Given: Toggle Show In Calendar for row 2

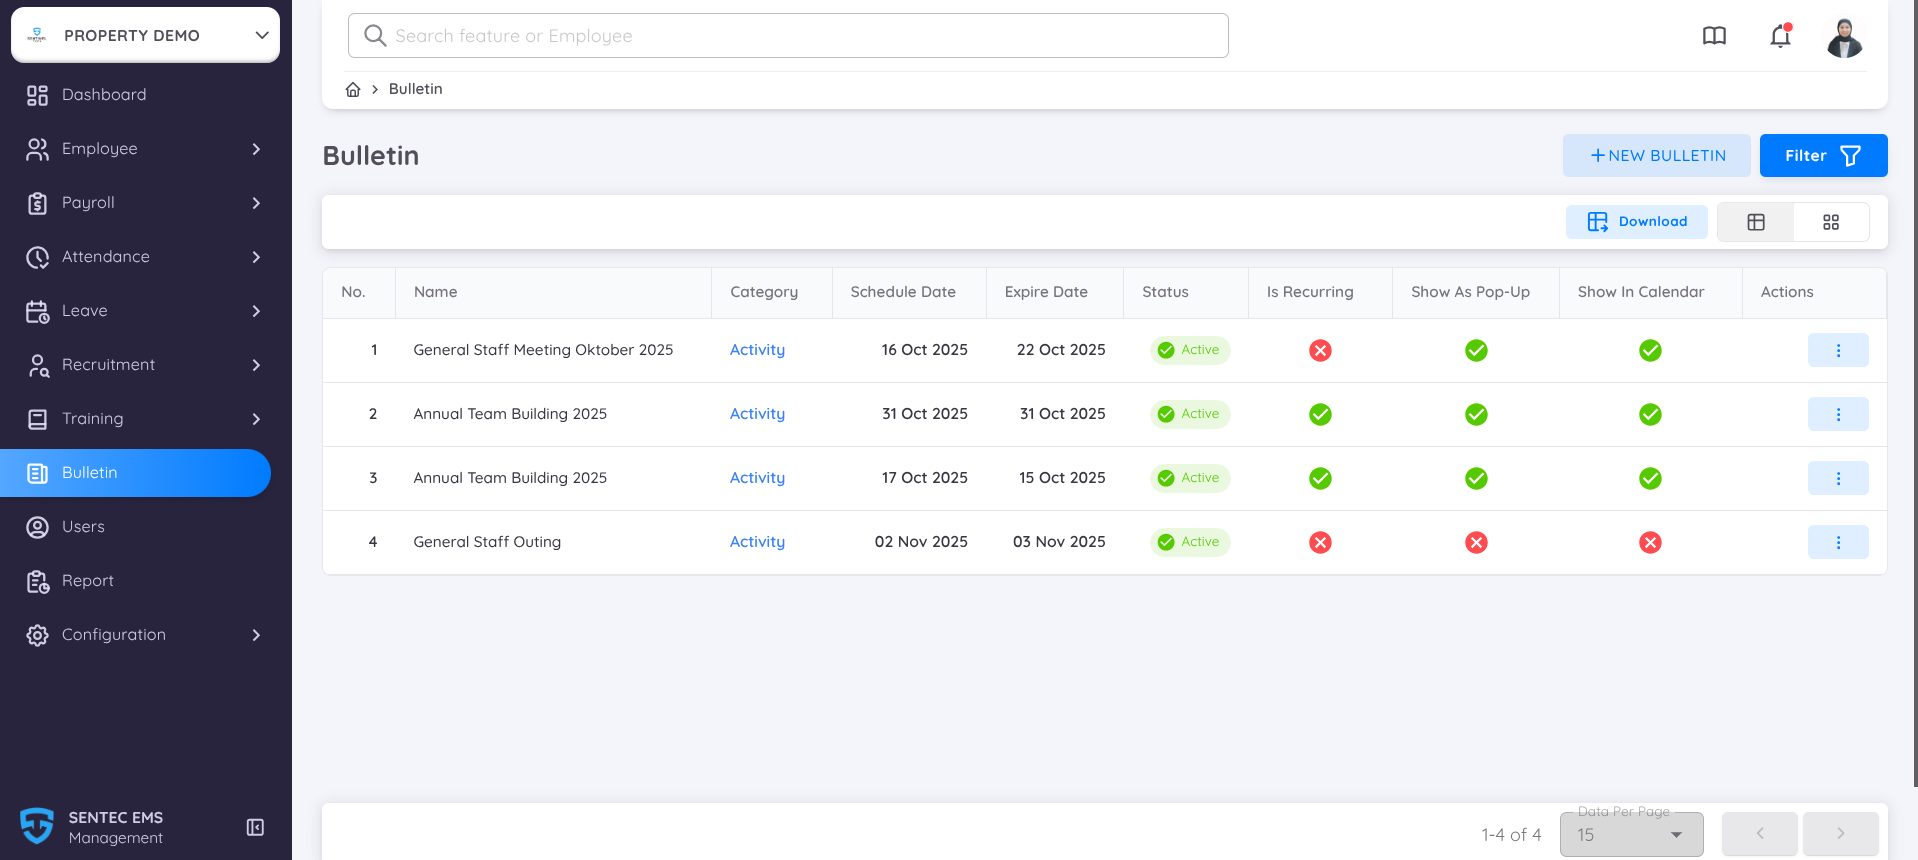Looking at the screenshot, I should pos(1650,414).
